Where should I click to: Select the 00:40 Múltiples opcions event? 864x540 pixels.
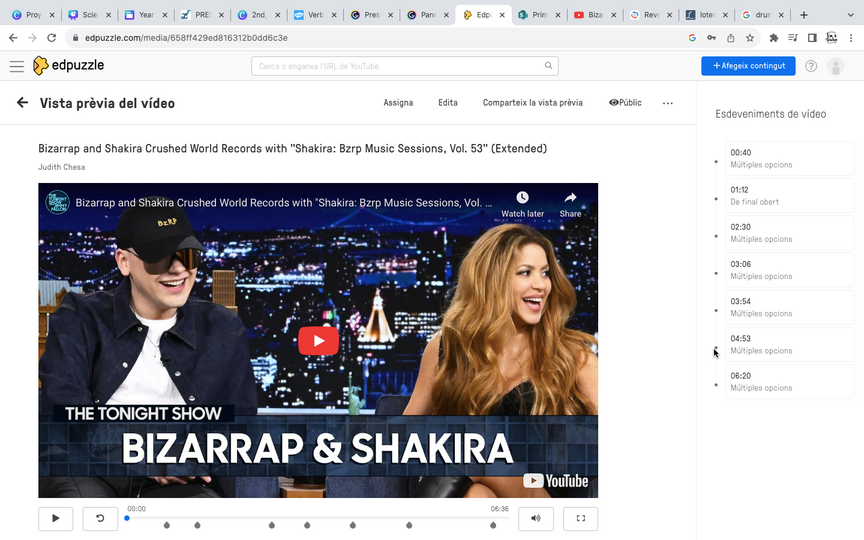click(x=789, y=158)
